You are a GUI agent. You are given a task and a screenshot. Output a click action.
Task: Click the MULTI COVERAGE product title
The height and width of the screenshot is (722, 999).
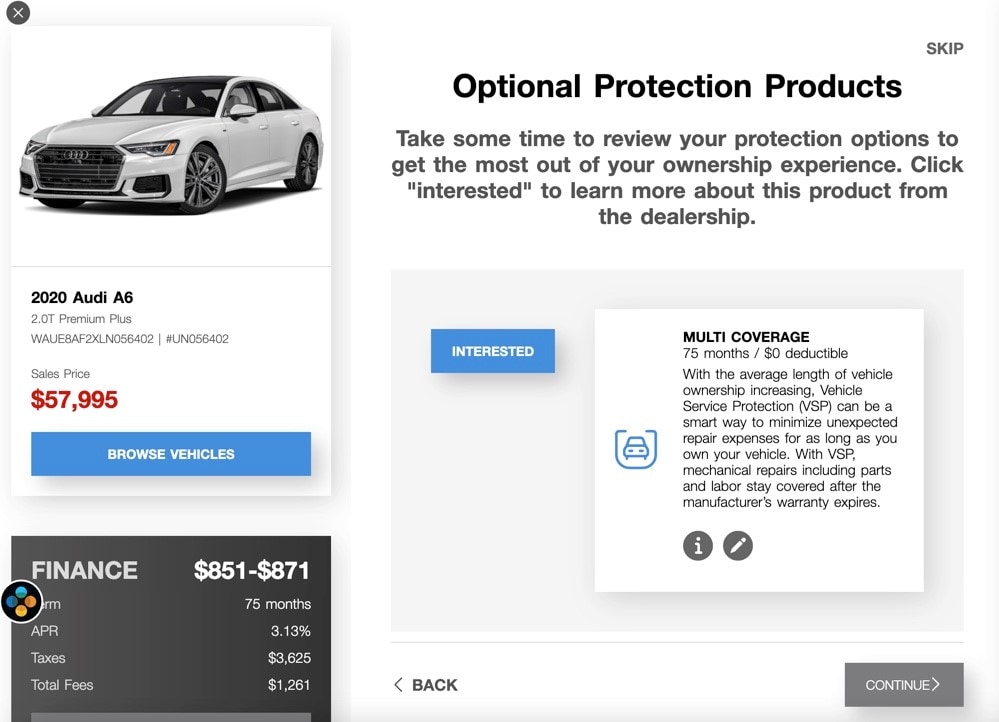[746, 337]
